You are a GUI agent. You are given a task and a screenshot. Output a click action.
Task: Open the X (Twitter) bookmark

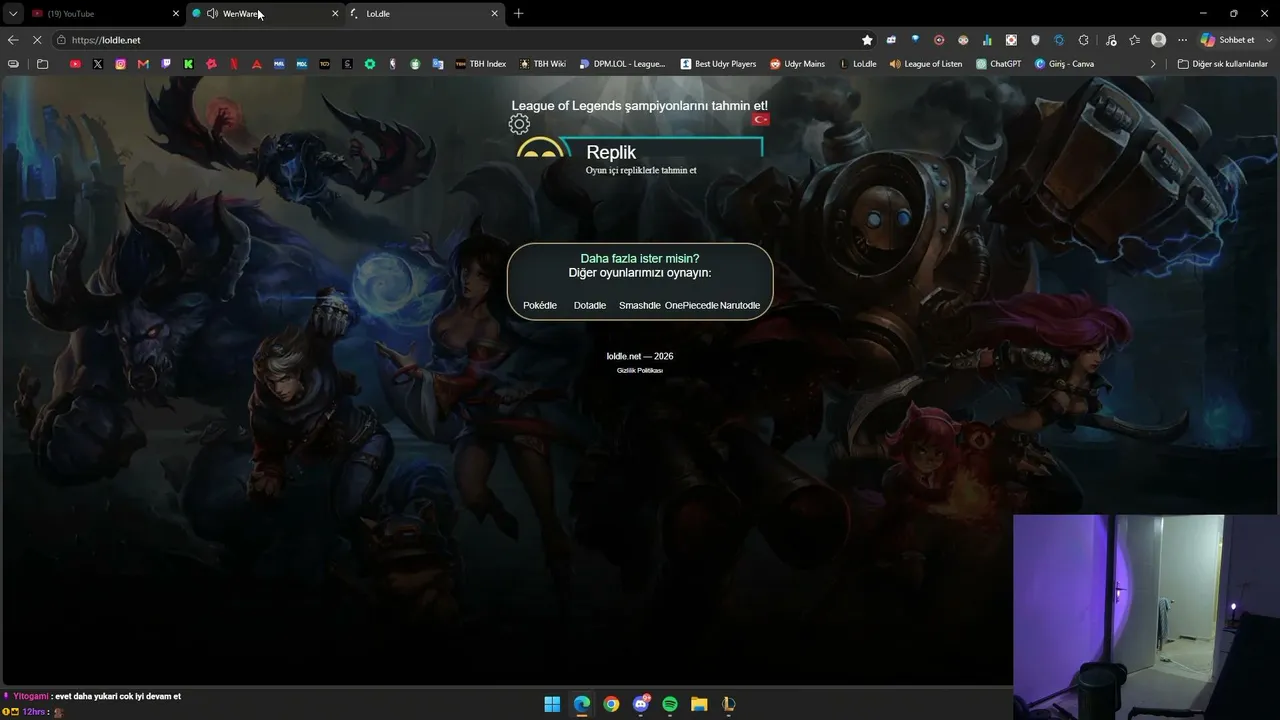click(x=98, y=64)
